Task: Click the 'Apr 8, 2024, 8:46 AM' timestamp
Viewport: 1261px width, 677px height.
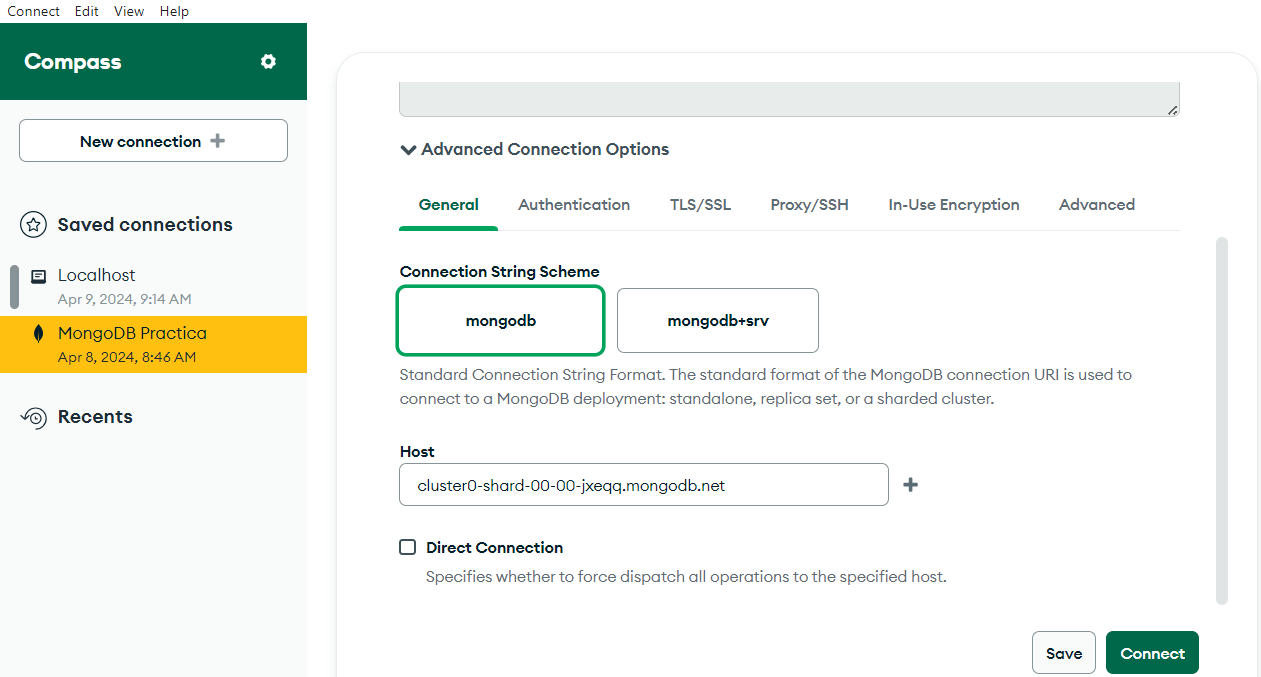Action: point(127,357)
